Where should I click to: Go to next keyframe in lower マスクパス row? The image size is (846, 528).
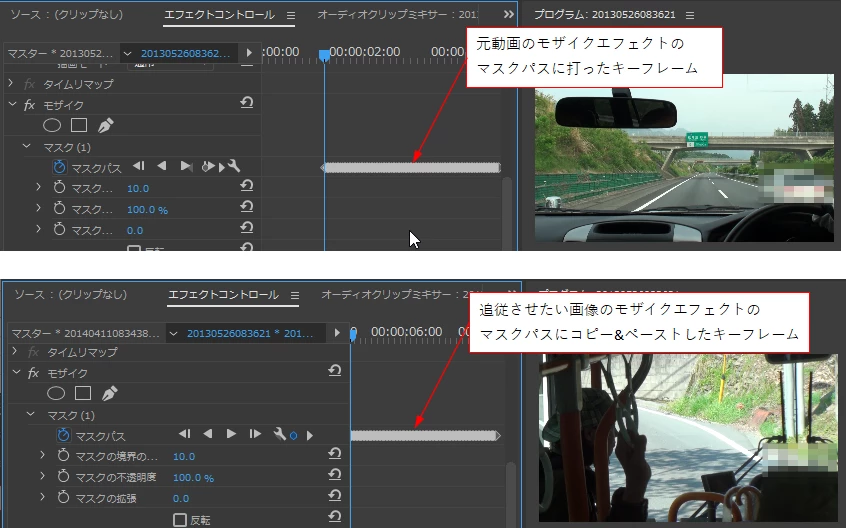(x=310, y=435)
